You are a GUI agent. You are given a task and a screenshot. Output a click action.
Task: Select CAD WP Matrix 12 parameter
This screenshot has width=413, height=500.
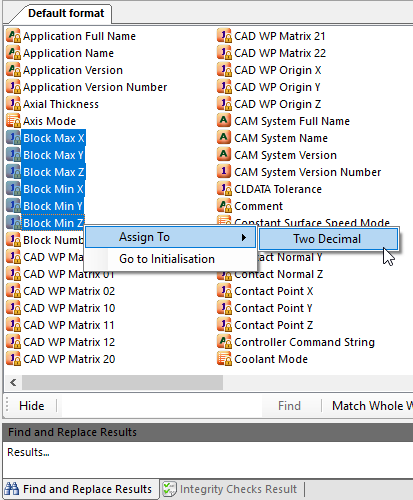click(69, 342)
